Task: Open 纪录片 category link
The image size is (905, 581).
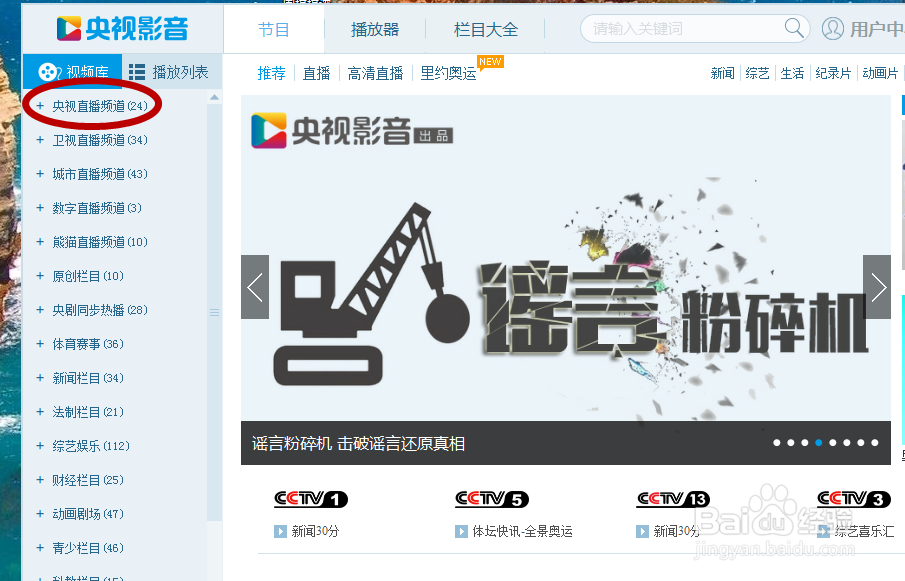Action: click(x=833, y=73)
